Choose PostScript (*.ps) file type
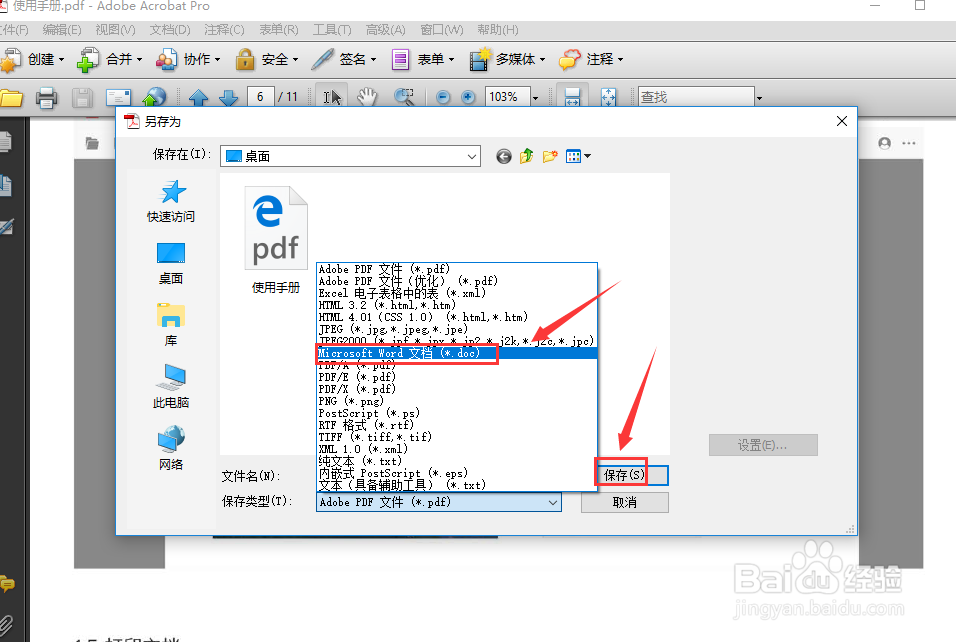 click(457, 413)
